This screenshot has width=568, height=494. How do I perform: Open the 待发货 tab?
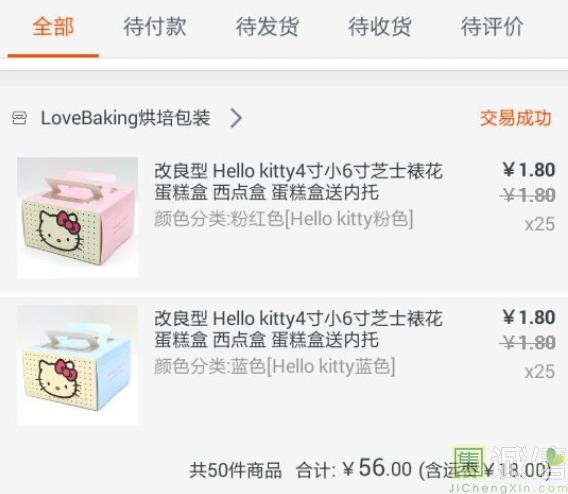(267, 27)
